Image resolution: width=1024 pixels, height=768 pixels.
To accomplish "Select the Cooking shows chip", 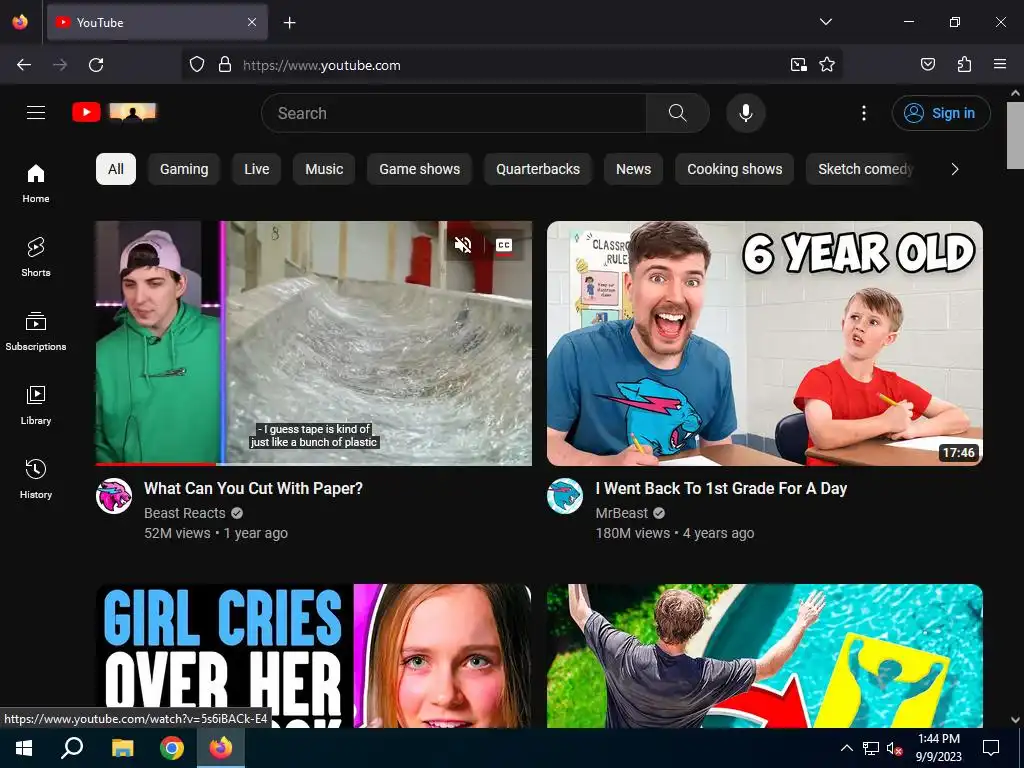I will click(735, 169).
